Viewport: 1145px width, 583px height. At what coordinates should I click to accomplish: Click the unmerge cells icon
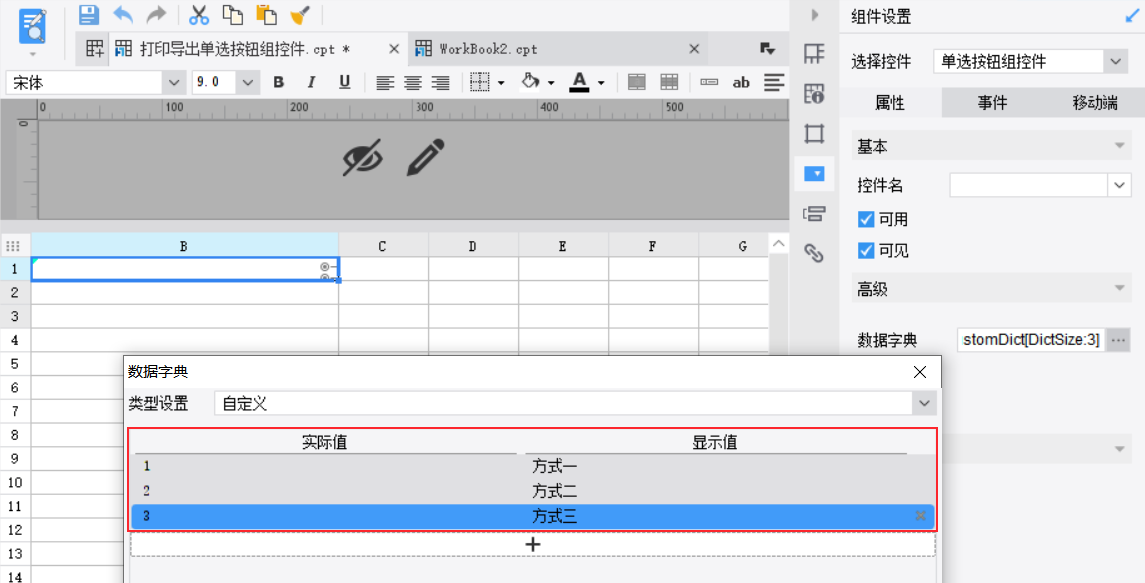click(669, 83)
